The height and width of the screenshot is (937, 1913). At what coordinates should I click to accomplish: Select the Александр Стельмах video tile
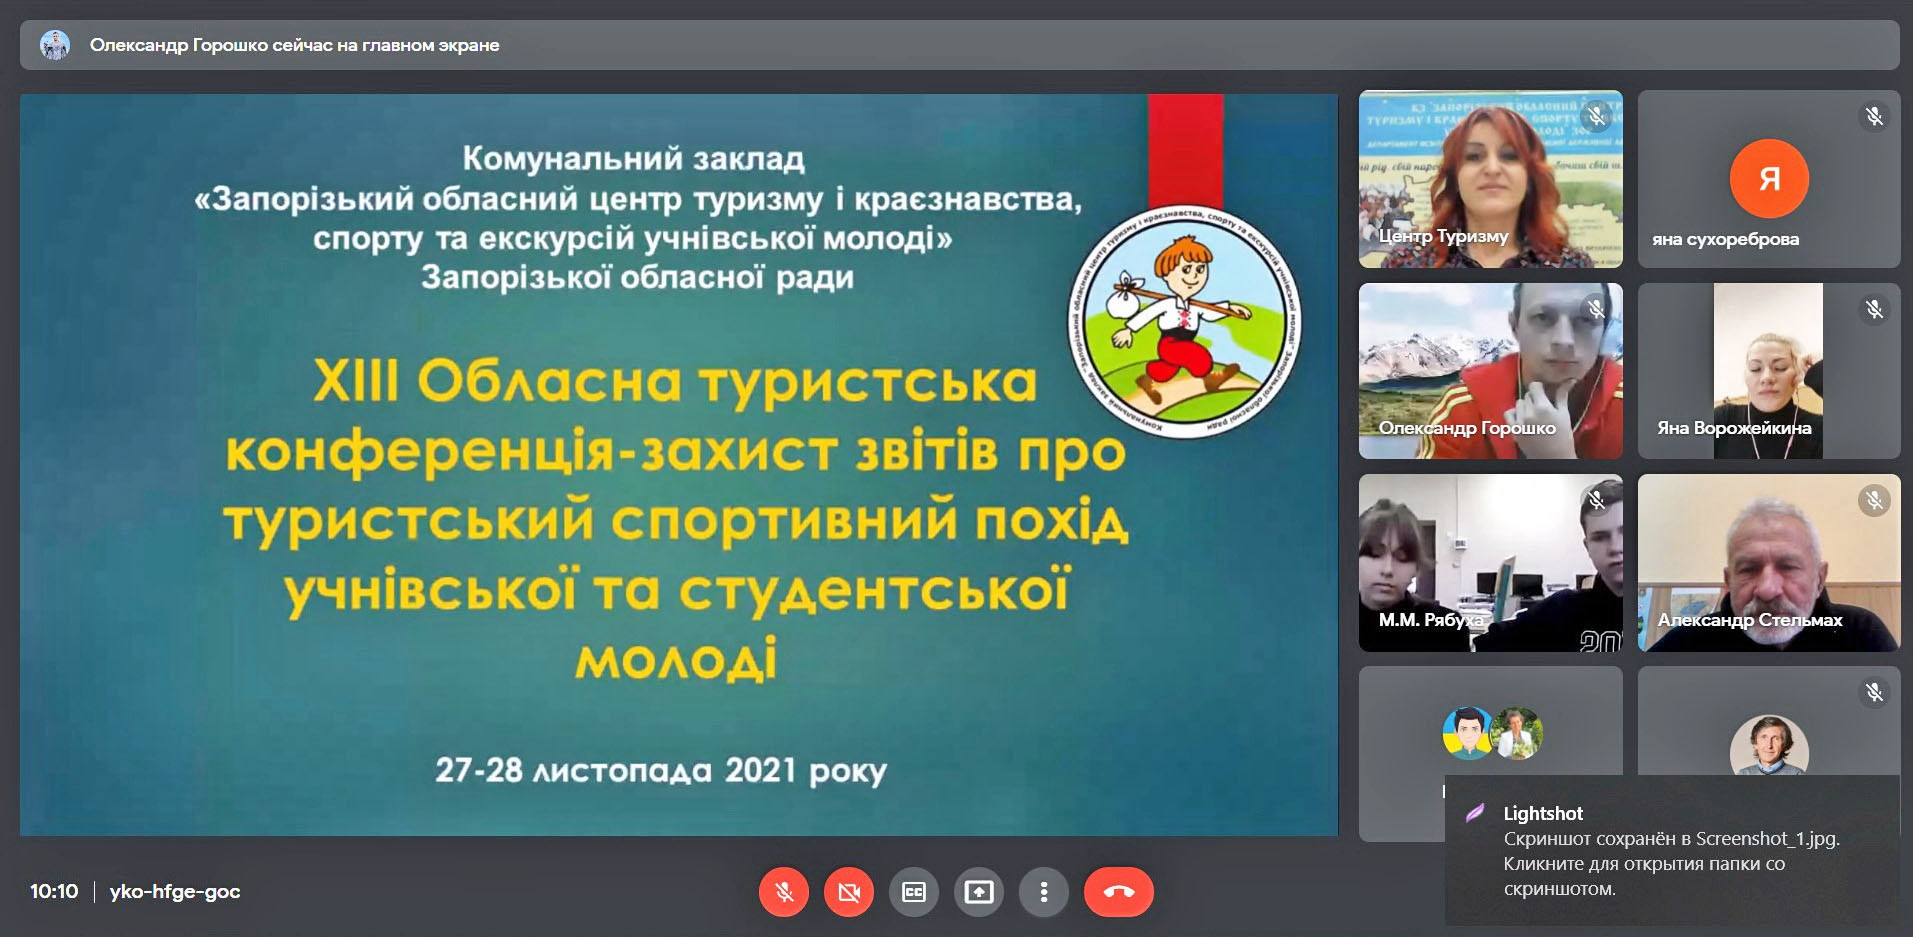tap(1768, 563)
